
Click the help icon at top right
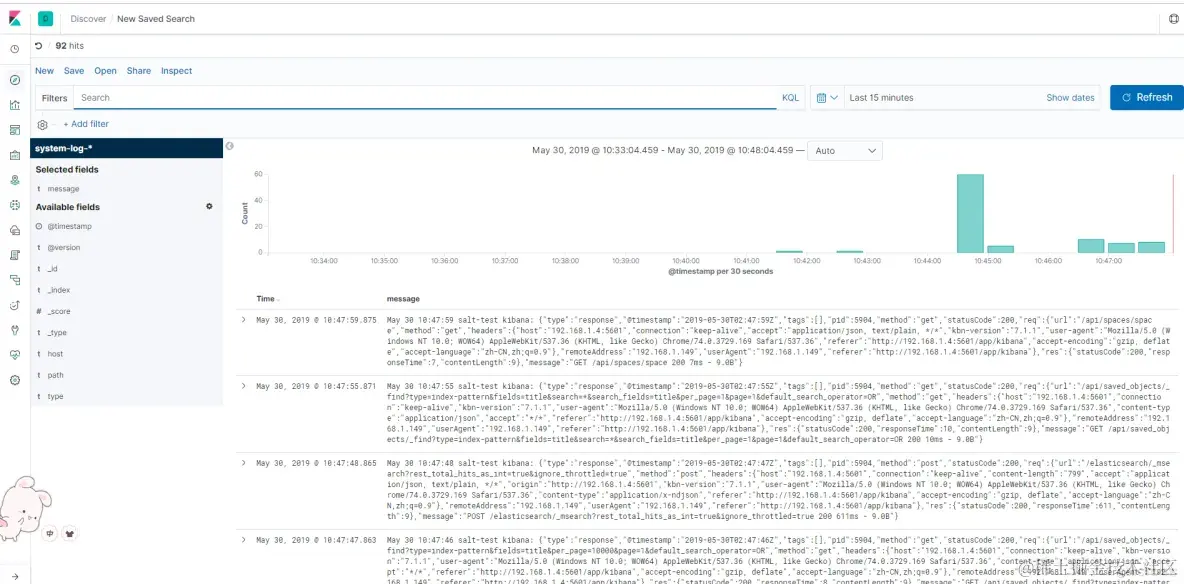[1173, 19]
